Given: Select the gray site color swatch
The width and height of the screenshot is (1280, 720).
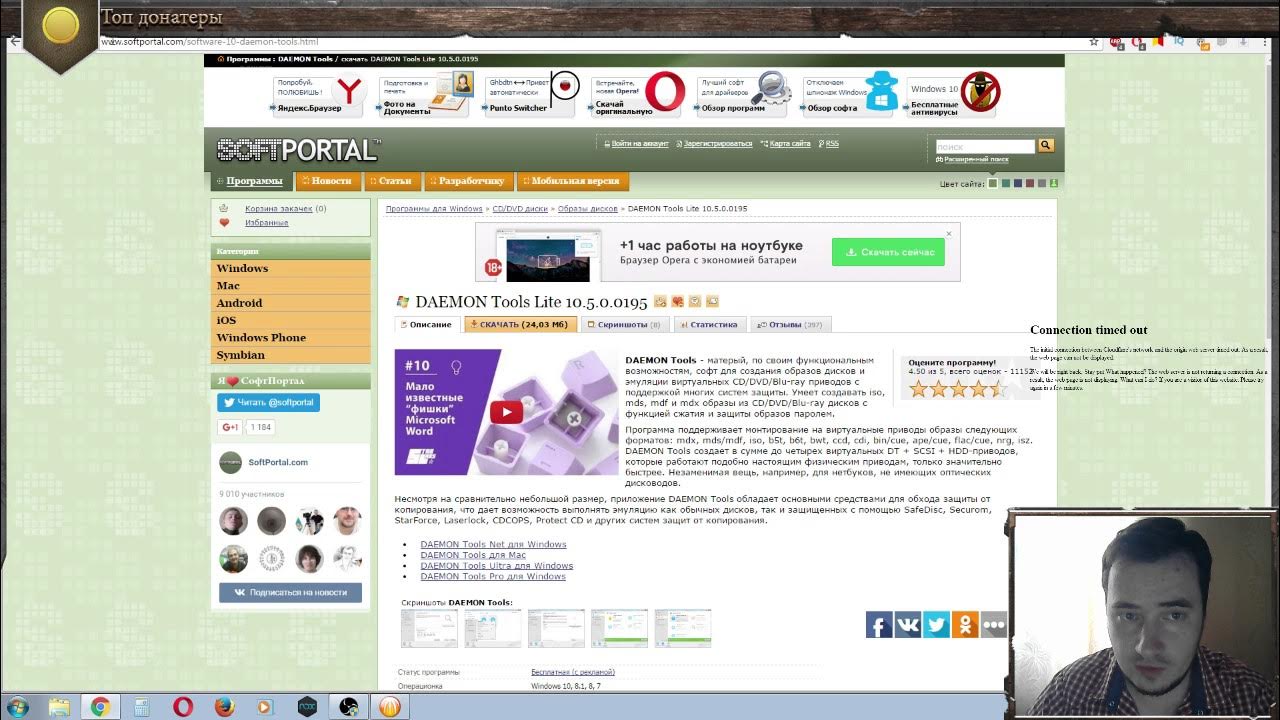Looking at the screenshot, I should [x=1042, y=183].
